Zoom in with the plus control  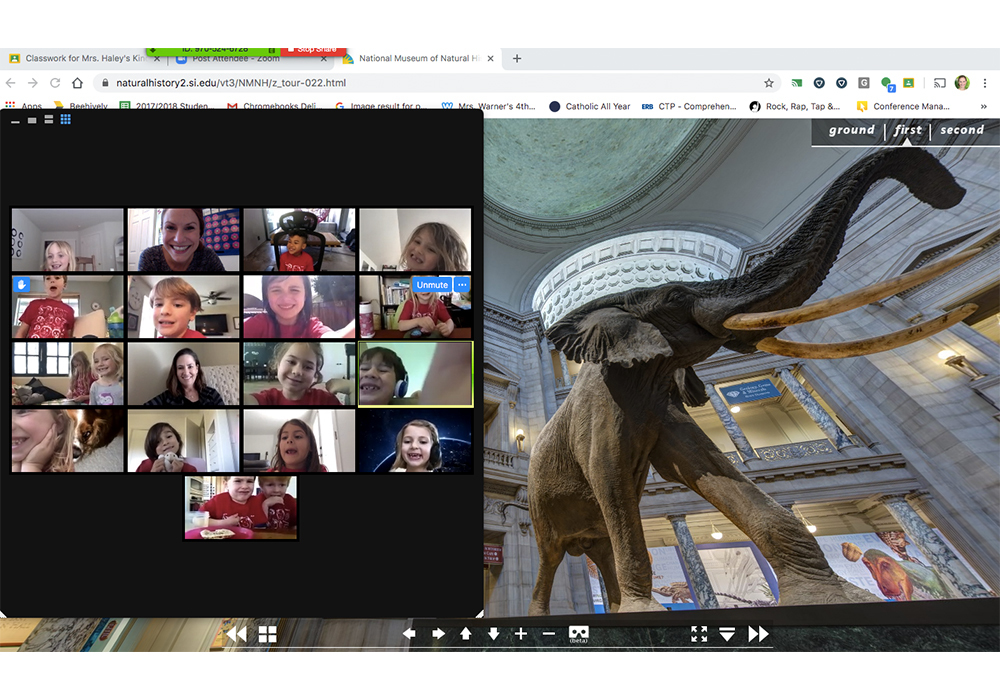click(521, 634)
